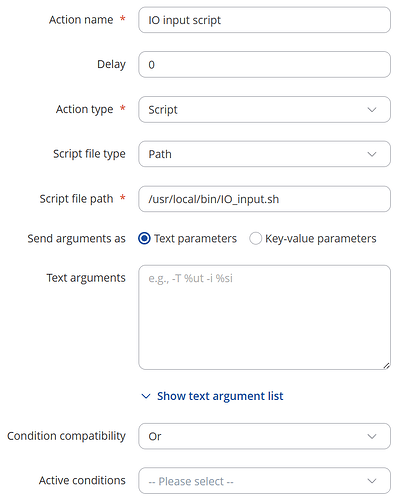Open the Active conditions Please select combo

(264, 481)
